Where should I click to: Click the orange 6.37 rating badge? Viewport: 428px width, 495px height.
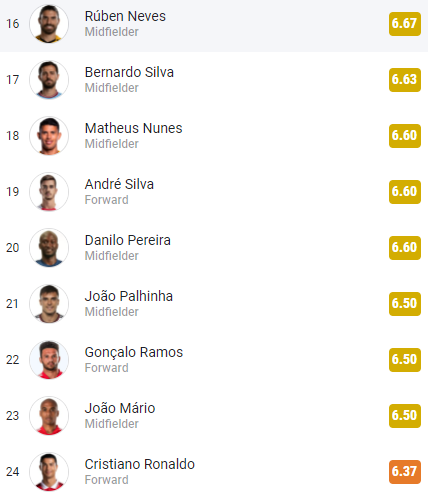405,472
